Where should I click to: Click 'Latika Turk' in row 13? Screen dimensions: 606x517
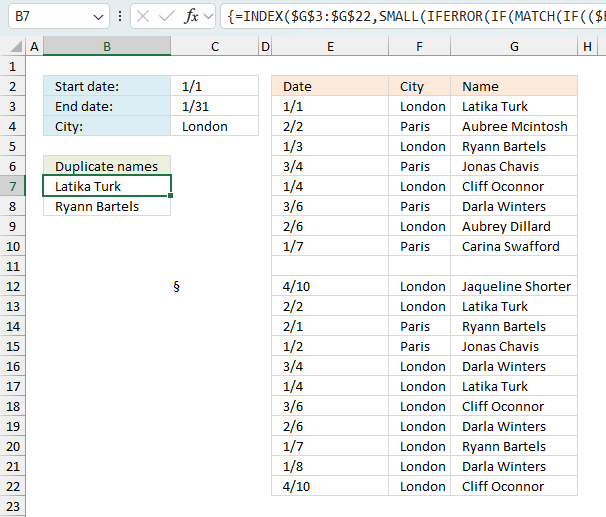click(x=514, y=306)
